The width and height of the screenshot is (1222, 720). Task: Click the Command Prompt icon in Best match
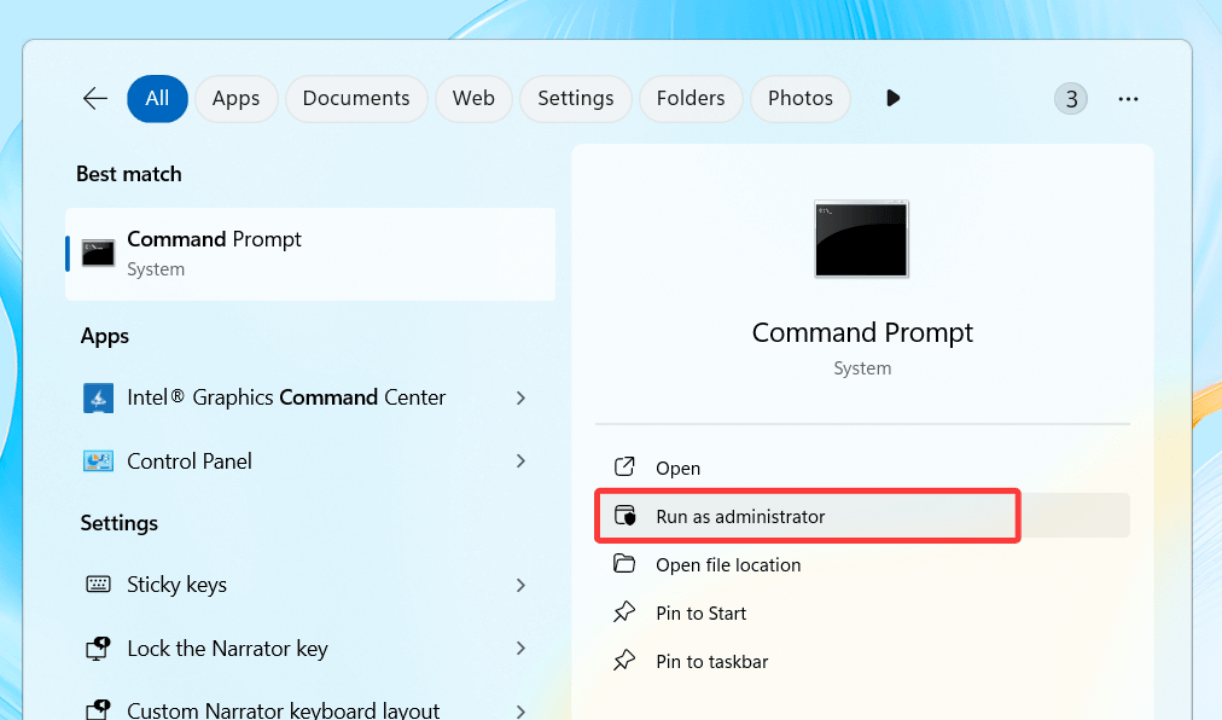pos(98,253)
